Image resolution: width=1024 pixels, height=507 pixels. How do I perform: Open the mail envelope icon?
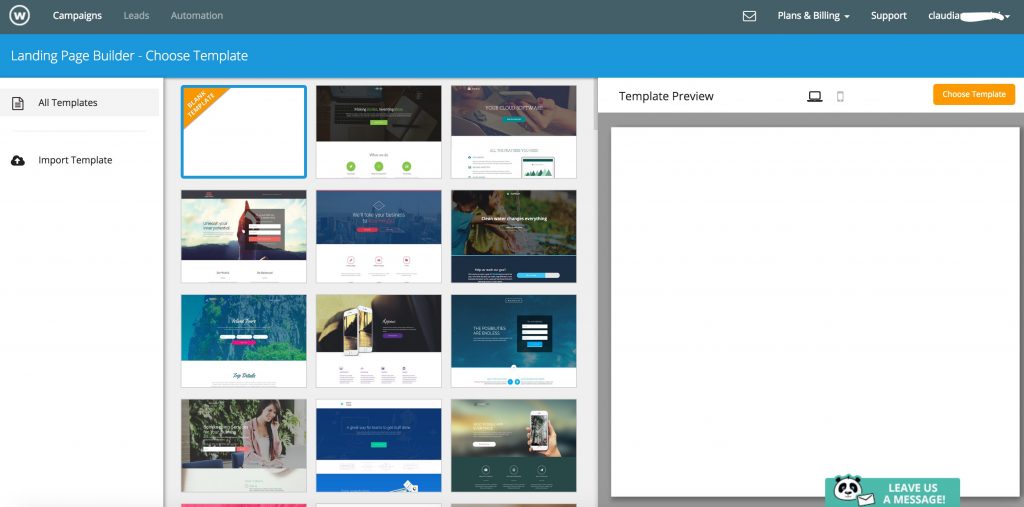(749, 16)
